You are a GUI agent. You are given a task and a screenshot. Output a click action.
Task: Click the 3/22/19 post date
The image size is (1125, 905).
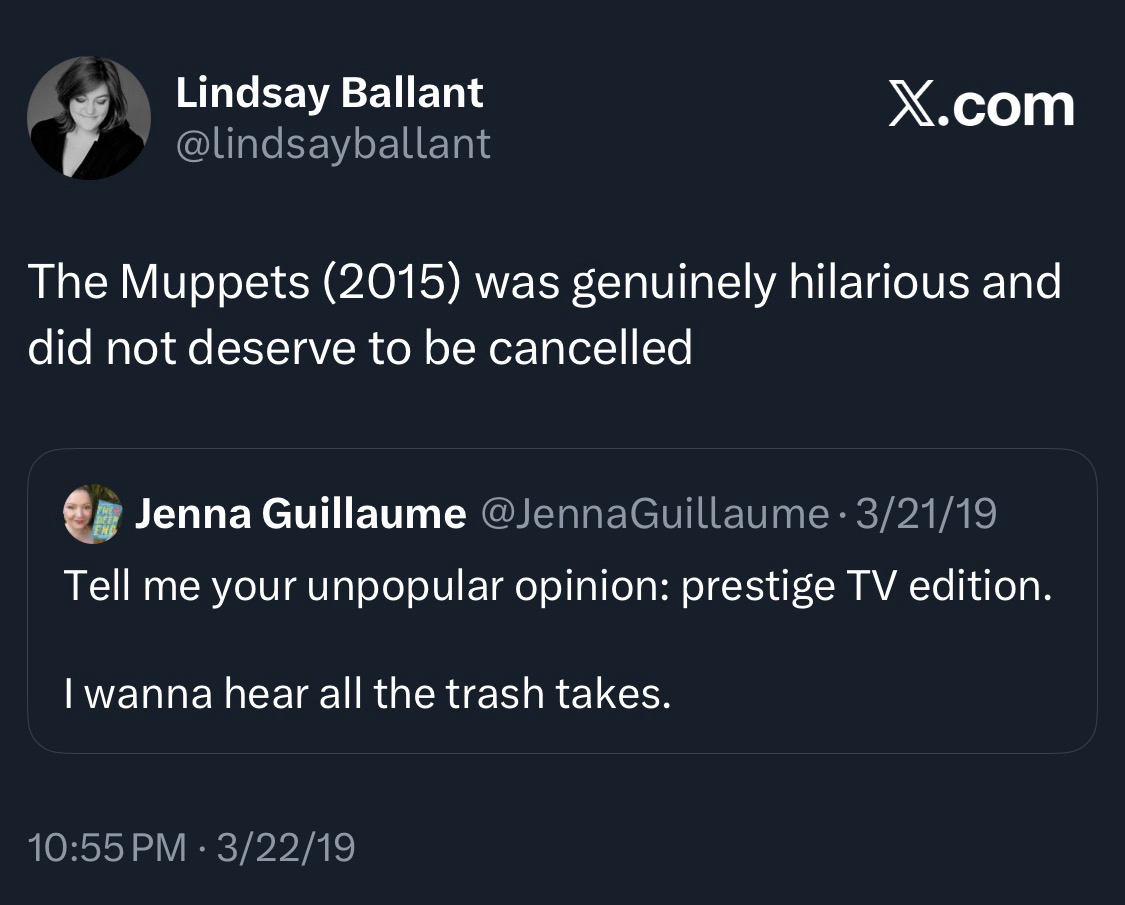pyautogui.click(x=286, y=848)
